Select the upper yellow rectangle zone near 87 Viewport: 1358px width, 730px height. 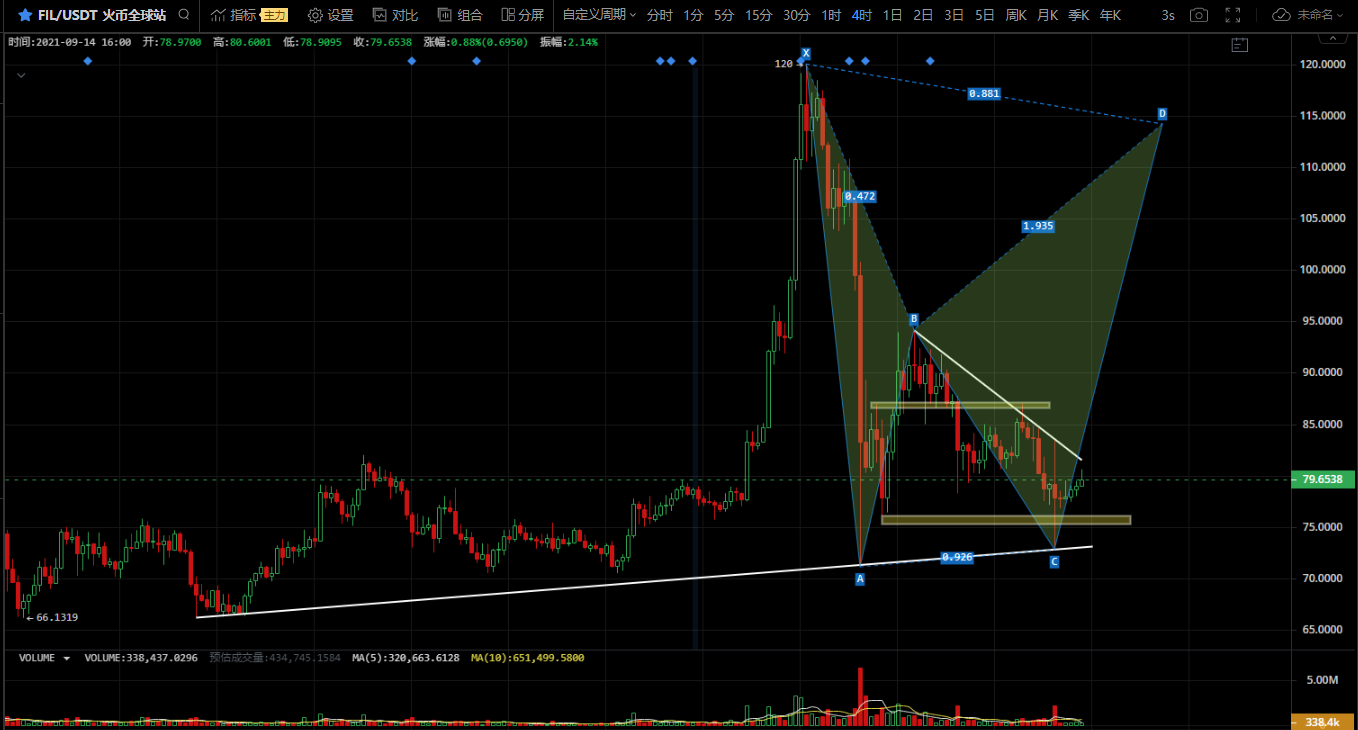(960, 405)
